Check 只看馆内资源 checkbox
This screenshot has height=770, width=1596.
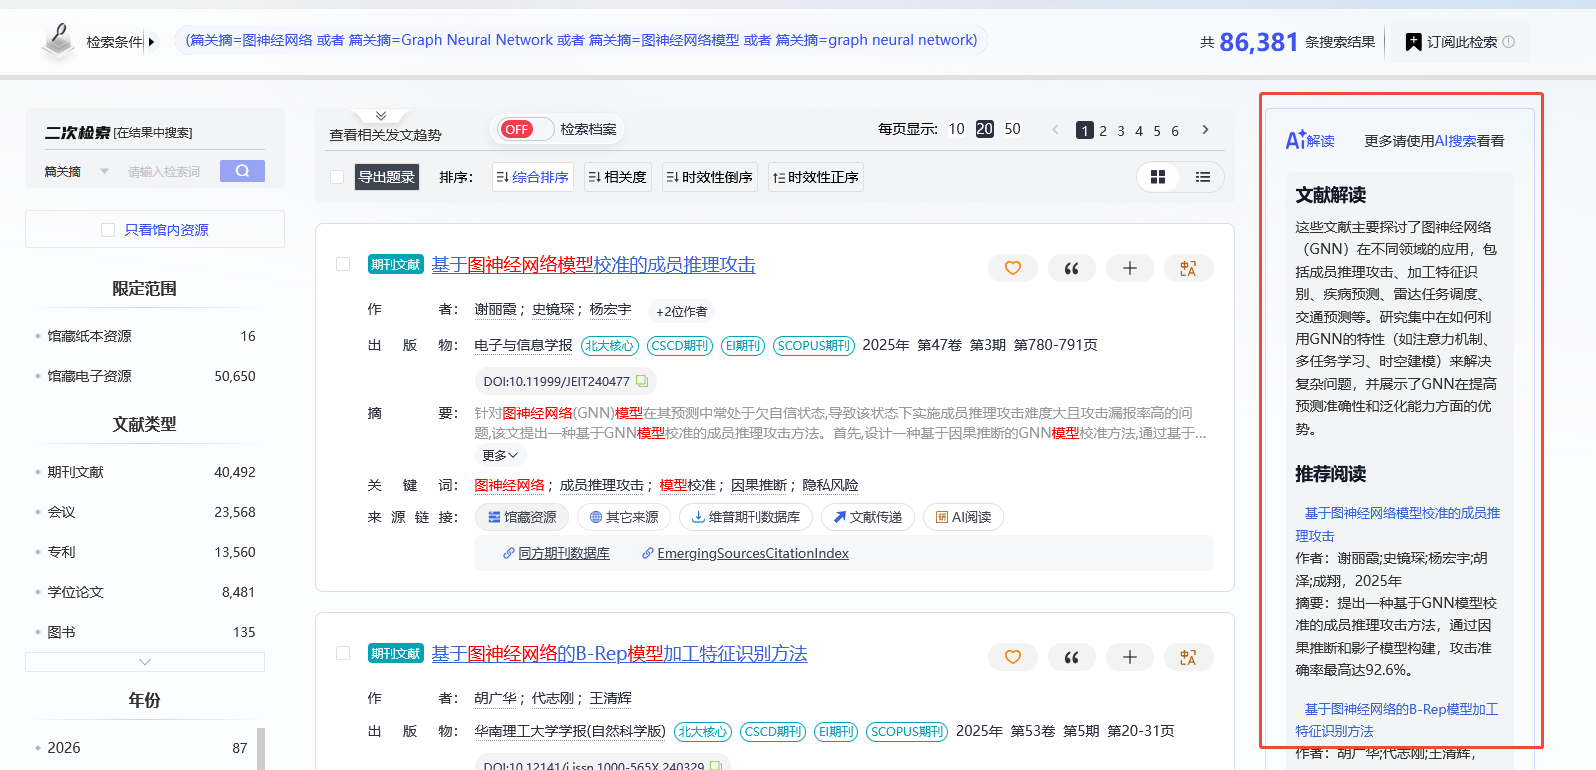(x=108, y=230)
